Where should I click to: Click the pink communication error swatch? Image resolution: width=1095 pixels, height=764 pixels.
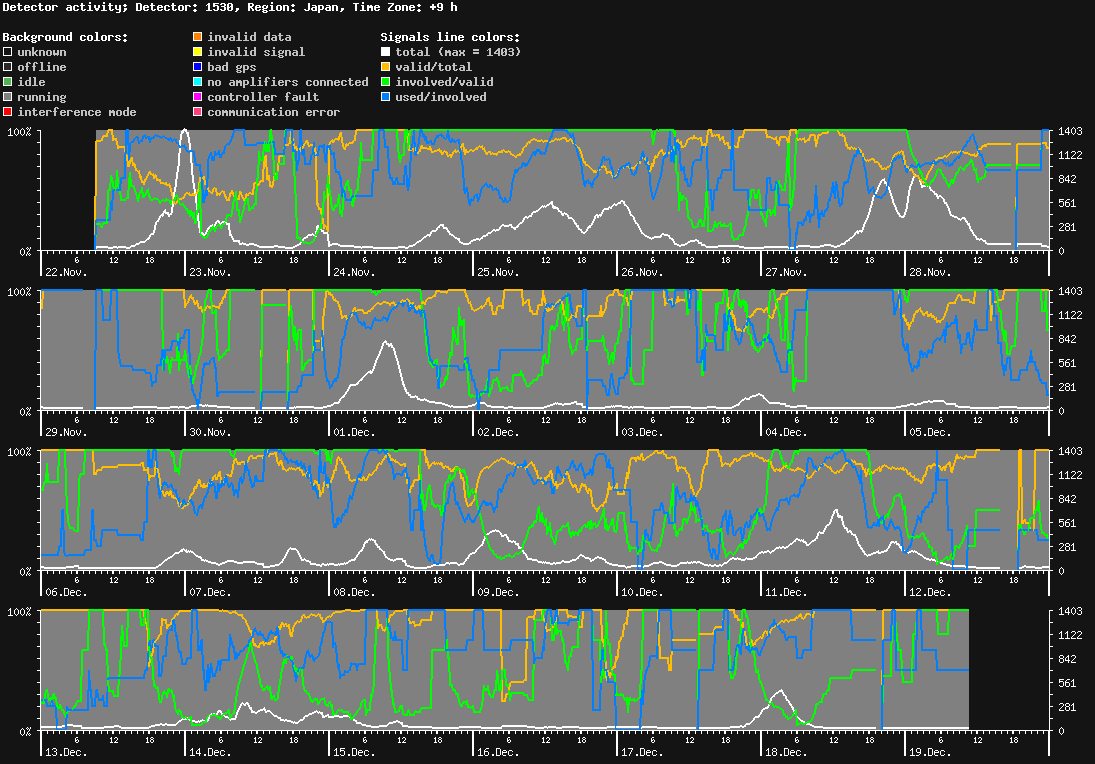(197, 112)
